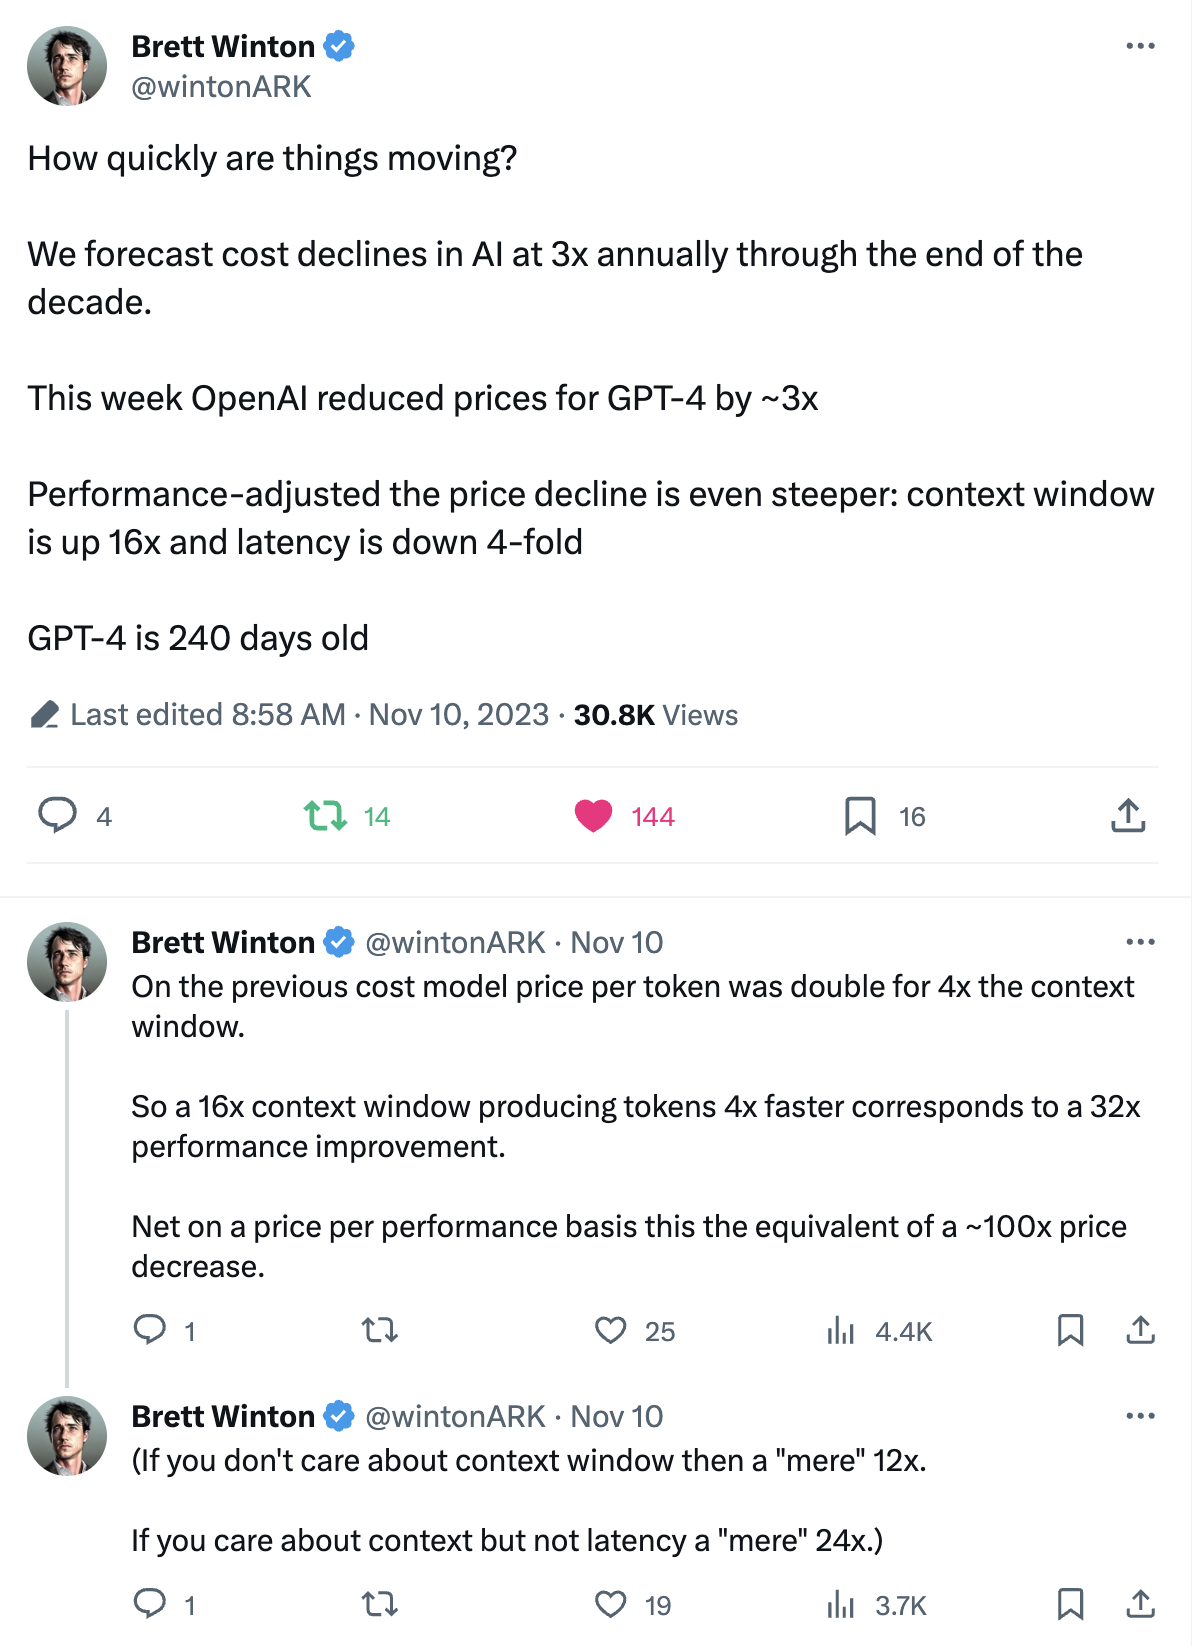Viewport: 1192px width, 1646px height.
Task: Retweet the first reply tweet
Action: click(x=380, y=1330)
